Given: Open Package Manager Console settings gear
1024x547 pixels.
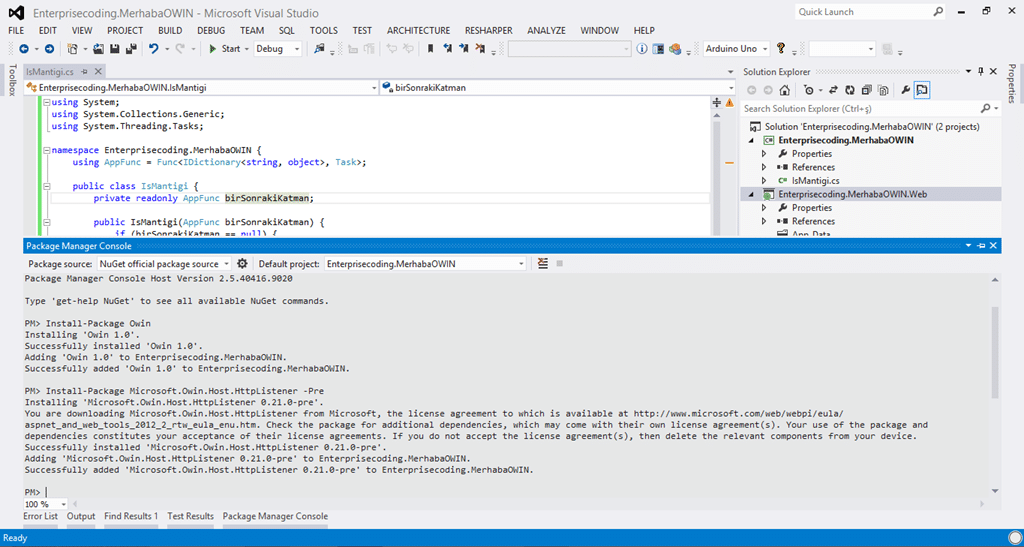Looking at the screenshot, I should [242, 264].
